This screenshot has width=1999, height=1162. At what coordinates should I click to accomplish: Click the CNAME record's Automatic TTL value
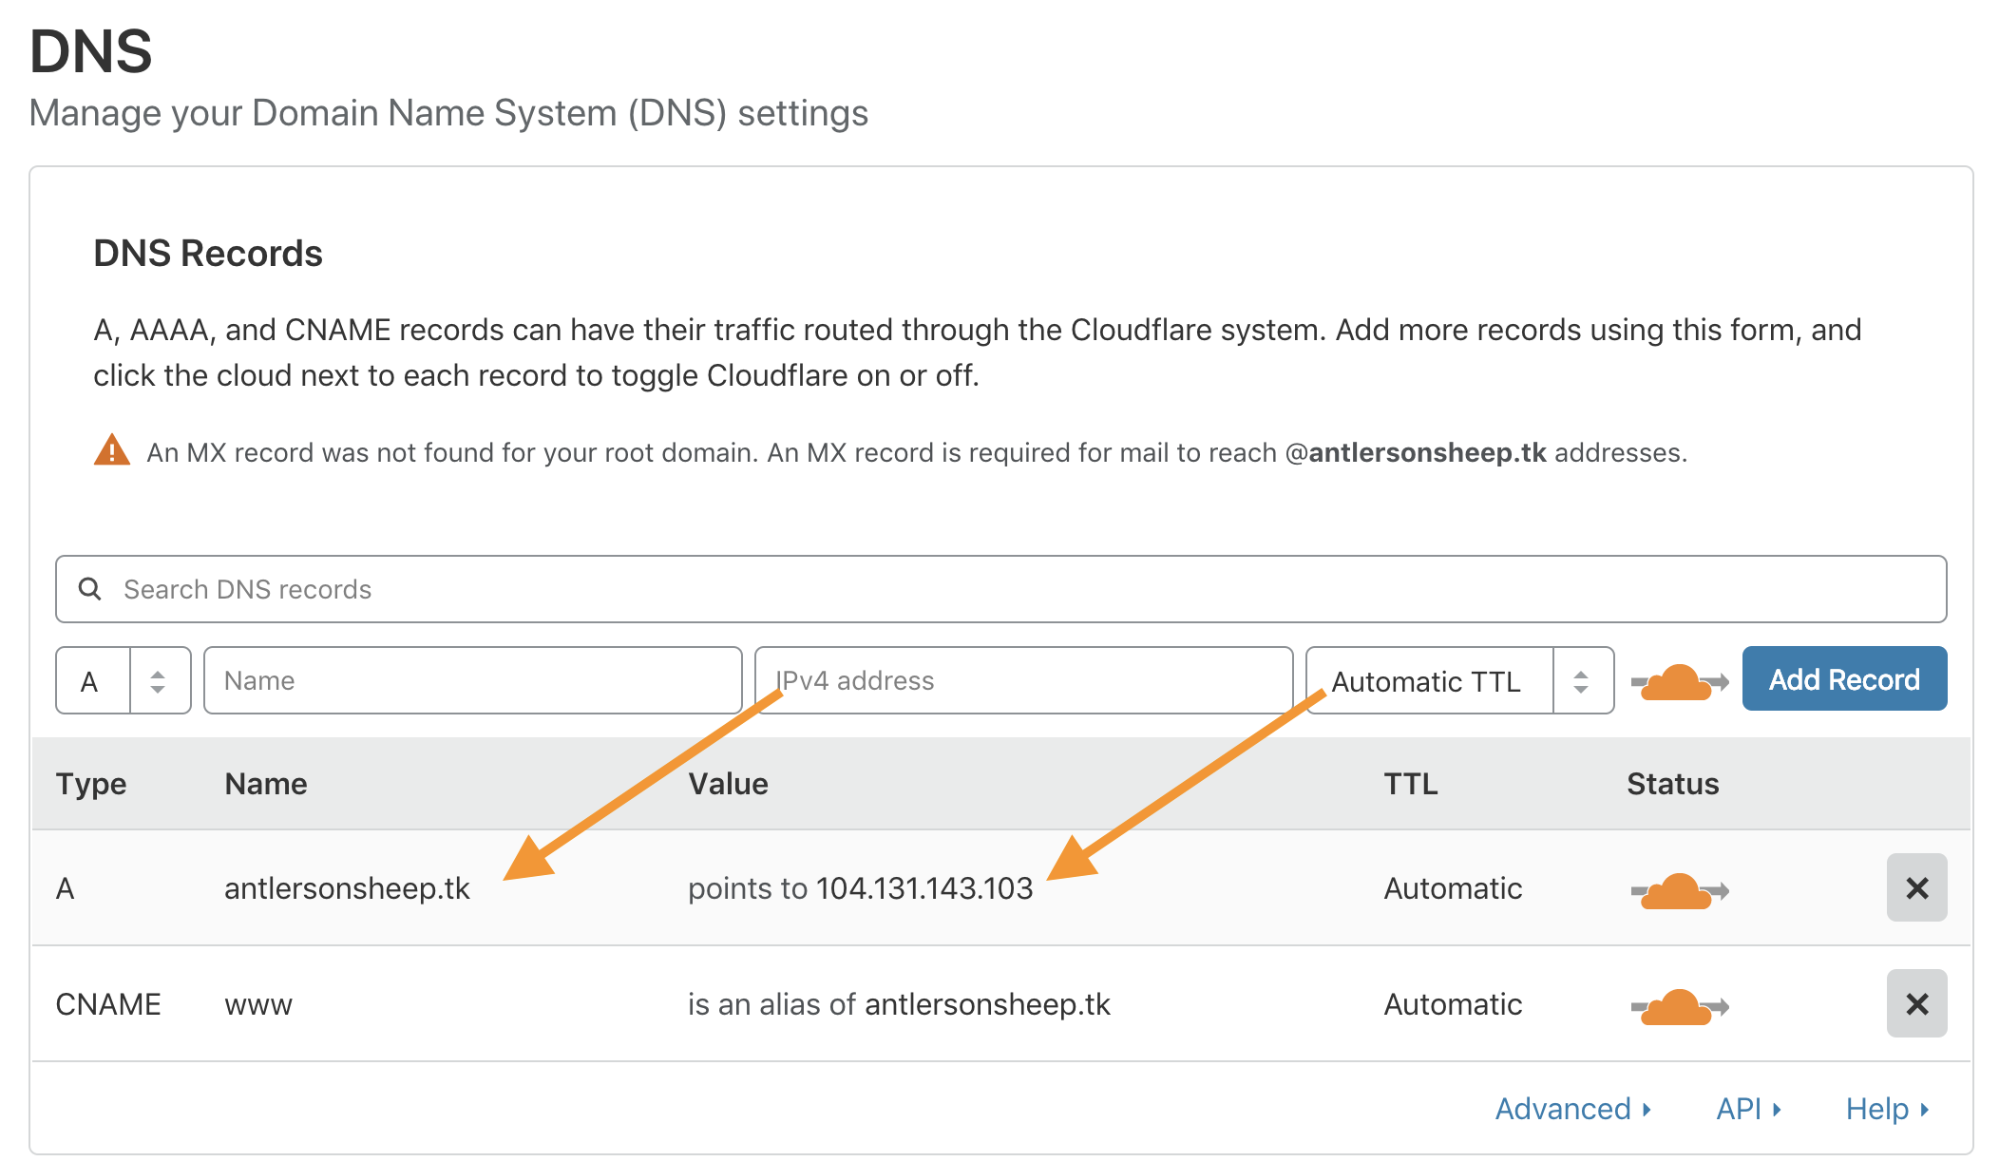[x=1452, y=1005]
